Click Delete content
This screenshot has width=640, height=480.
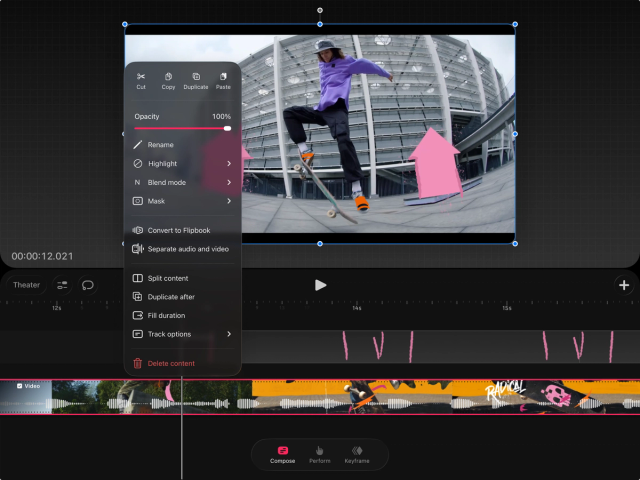point(170,363)
